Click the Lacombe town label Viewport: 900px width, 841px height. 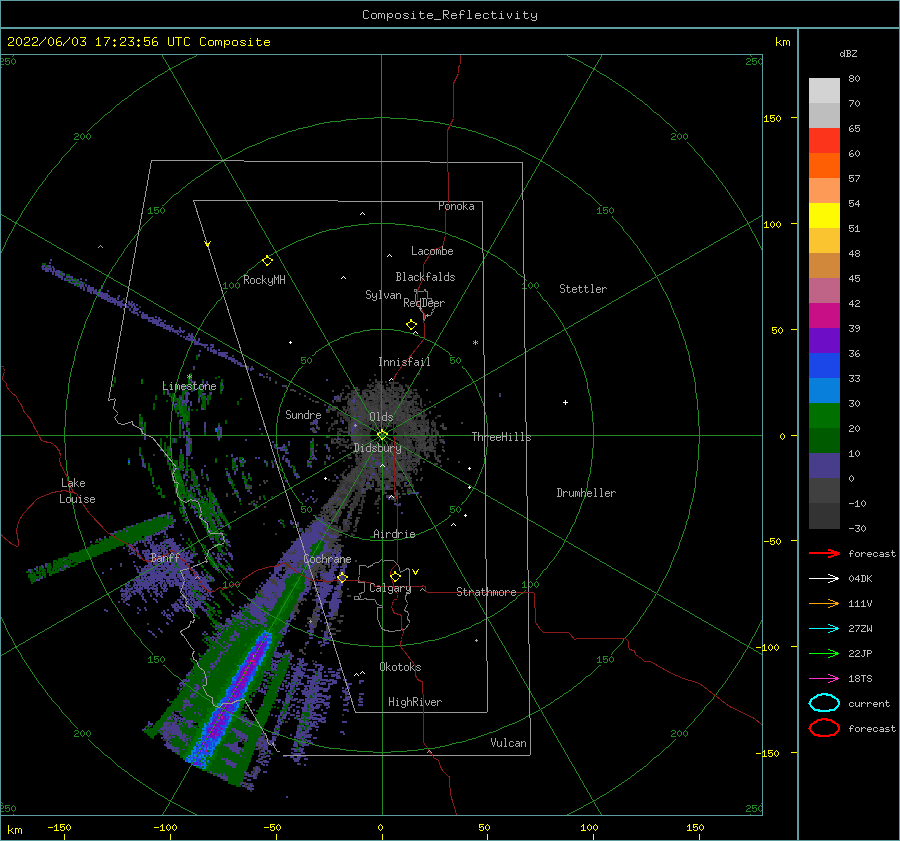[432, 251]
